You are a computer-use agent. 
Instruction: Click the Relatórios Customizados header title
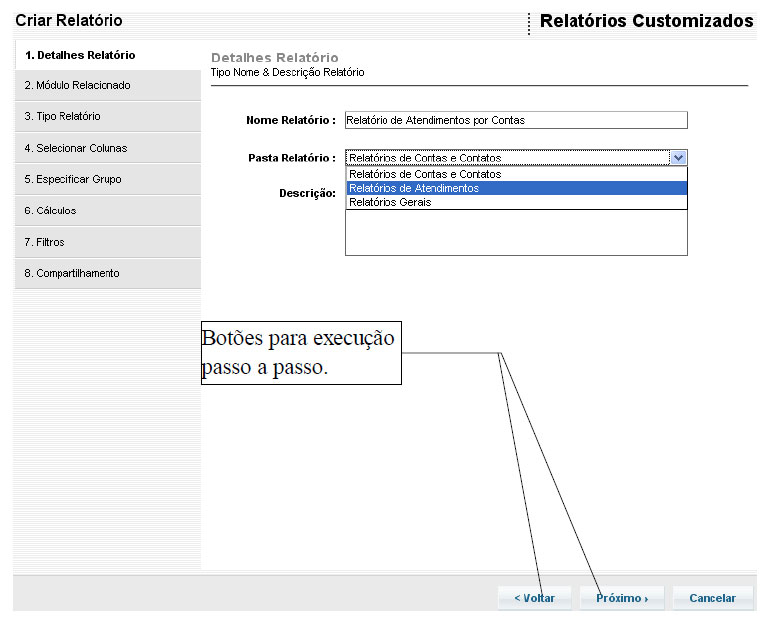pyautogui.click(x=646, y=21)
